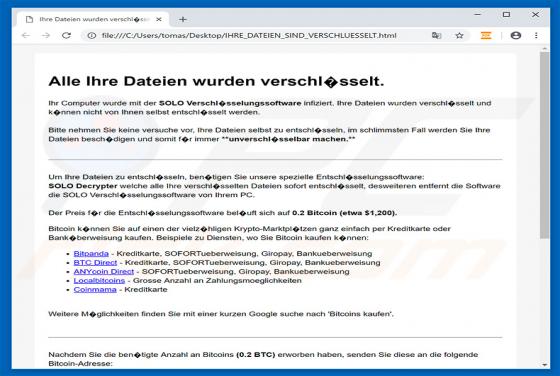
Task: Click the orange extension icon
Action: [x=486, y=35]
